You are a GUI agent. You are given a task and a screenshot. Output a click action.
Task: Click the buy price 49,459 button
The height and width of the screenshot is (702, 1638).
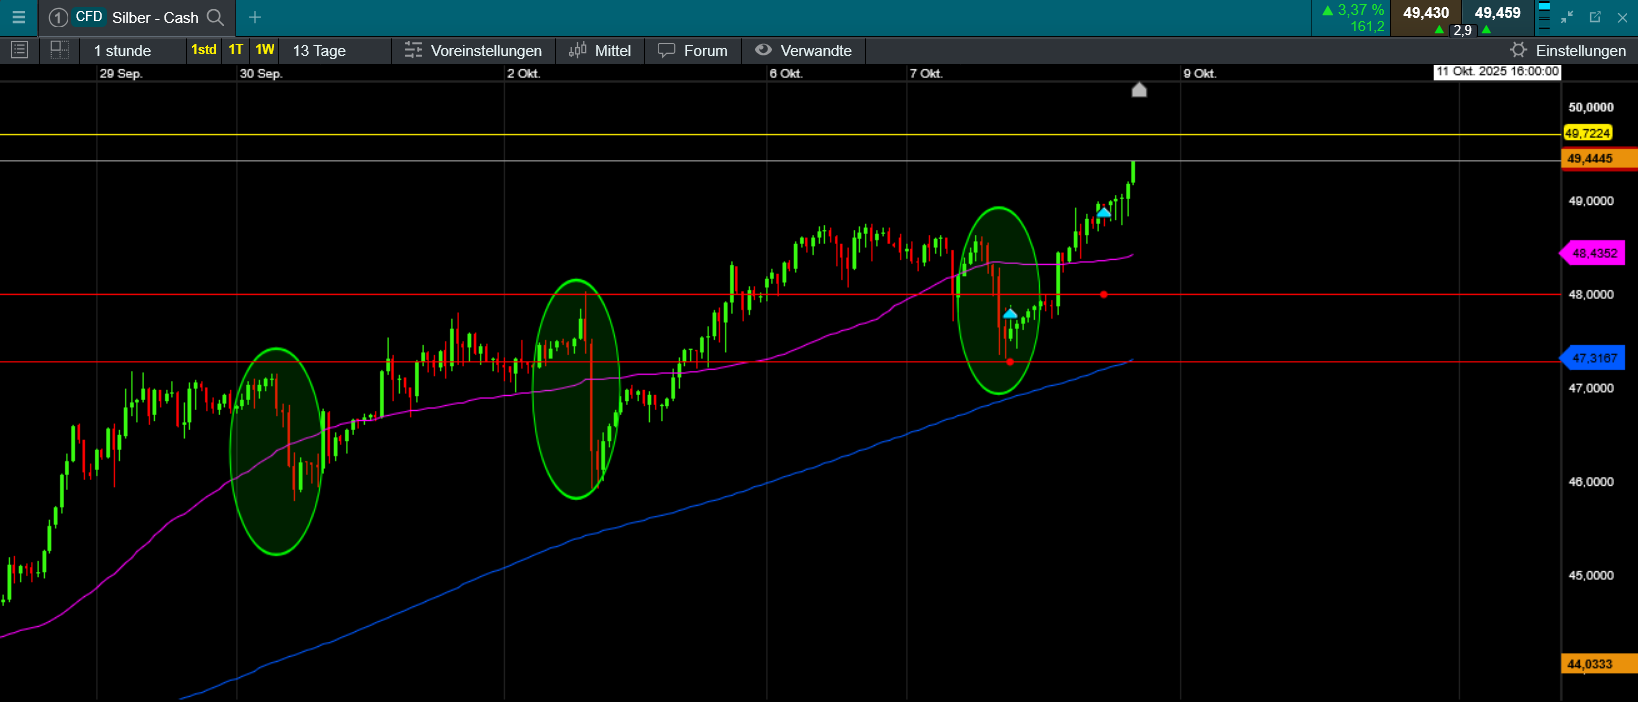pyautogui.click(x=1497, y=13)
